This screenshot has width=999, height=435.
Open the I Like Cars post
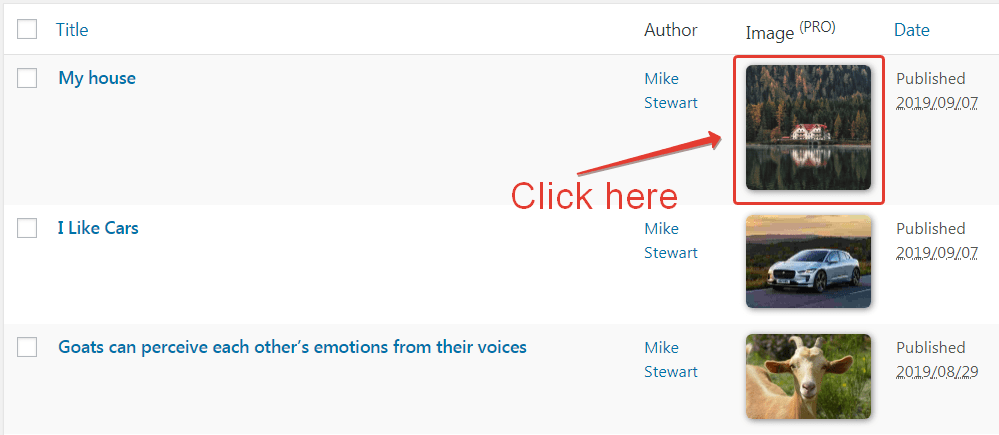(98, 228)
